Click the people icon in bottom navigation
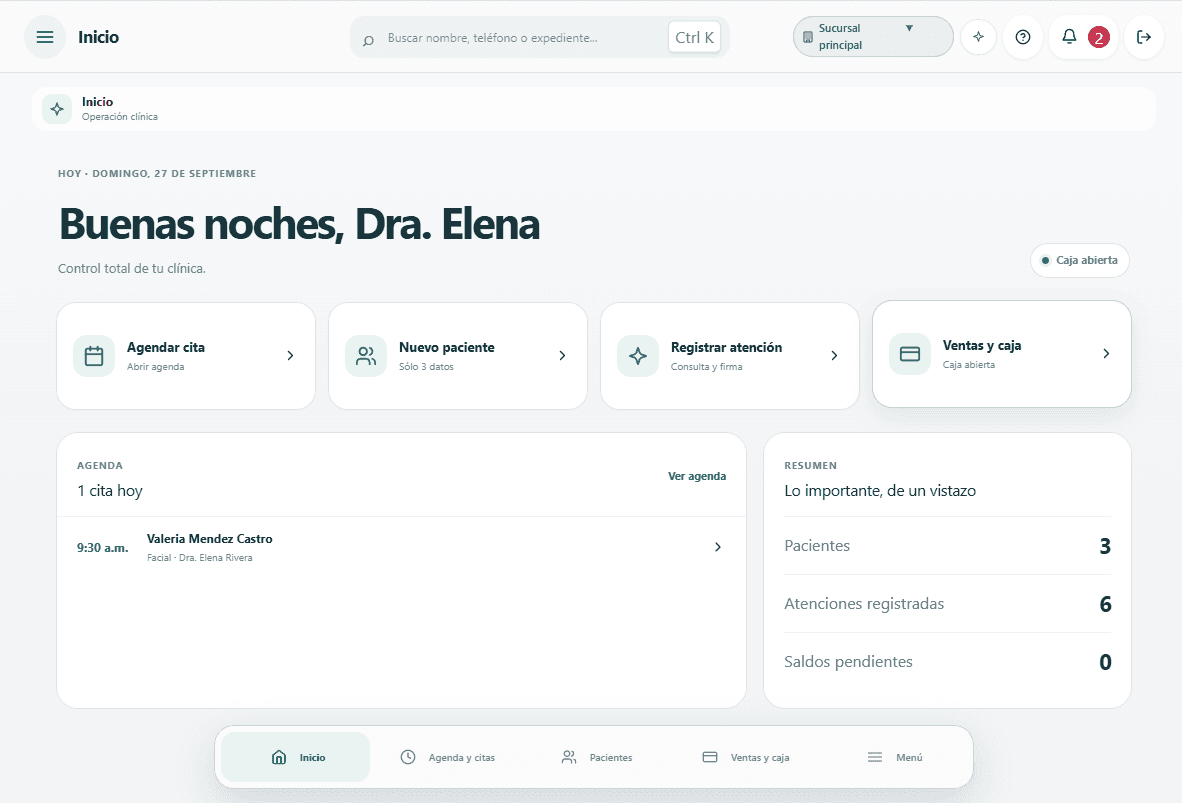The height and width of the screenshot is (803, 1182). [569, 757]
